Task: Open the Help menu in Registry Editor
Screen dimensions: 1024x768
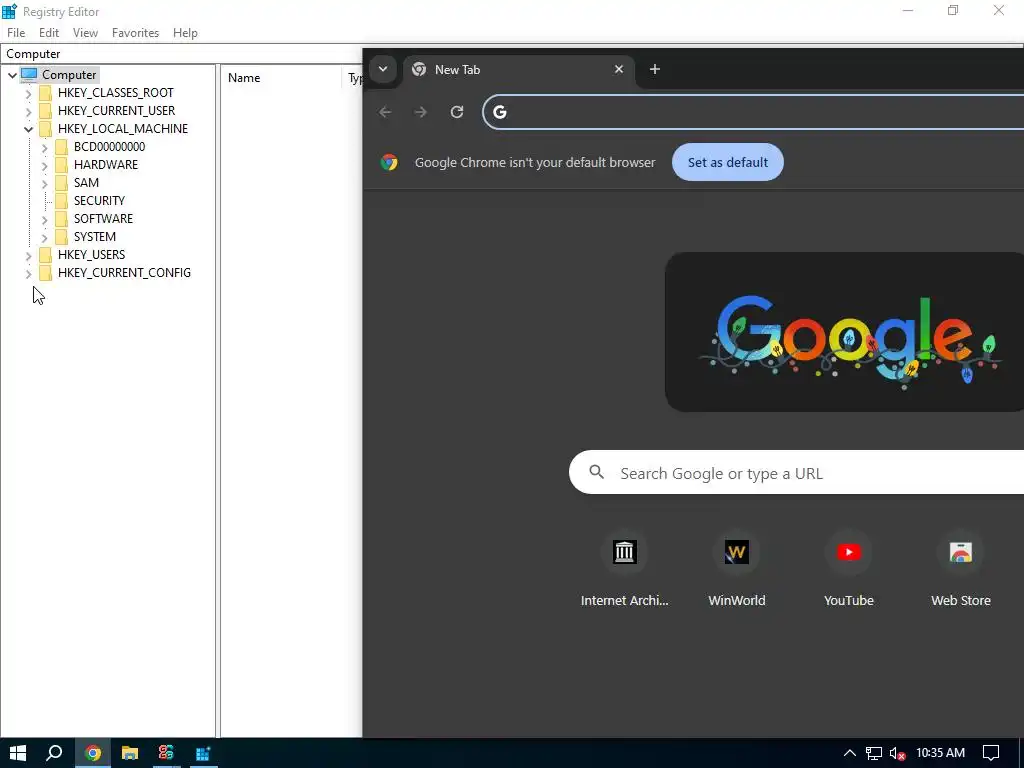Action: point(185,33)
